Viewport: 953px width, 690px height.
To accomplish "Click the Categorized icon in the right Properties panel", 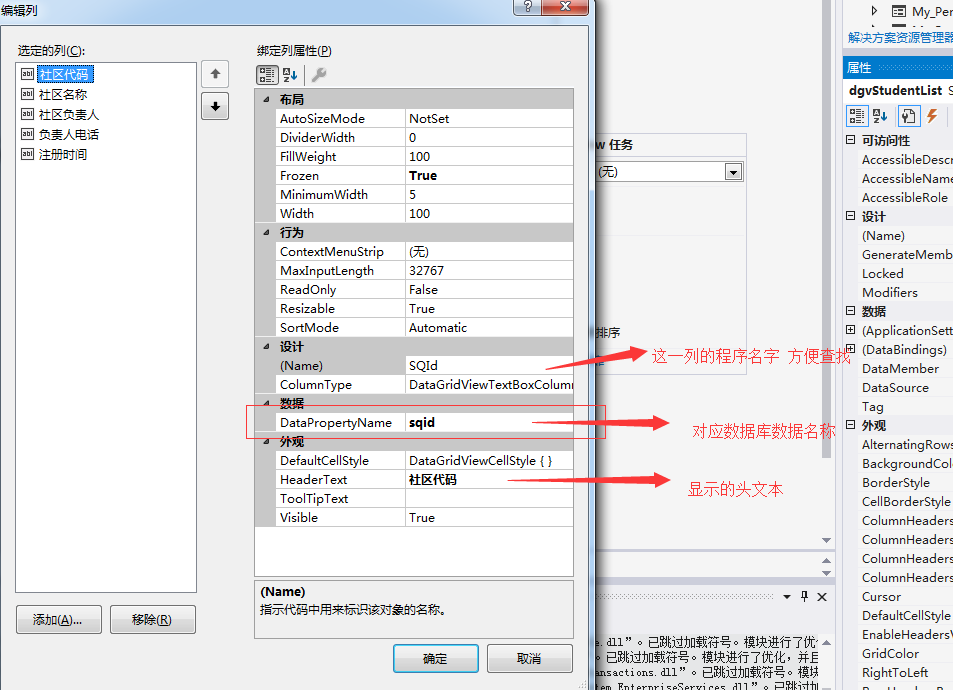I will (857, 117).
